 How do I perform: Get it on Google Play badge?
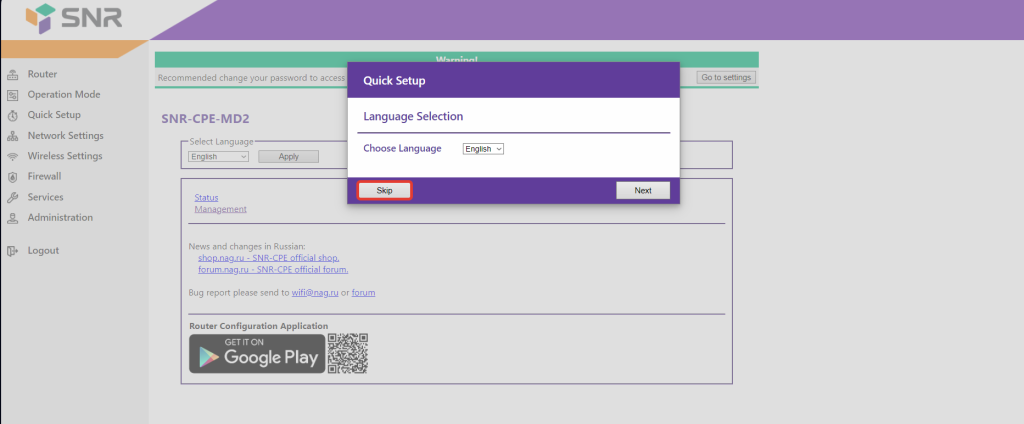click(257, 354)
